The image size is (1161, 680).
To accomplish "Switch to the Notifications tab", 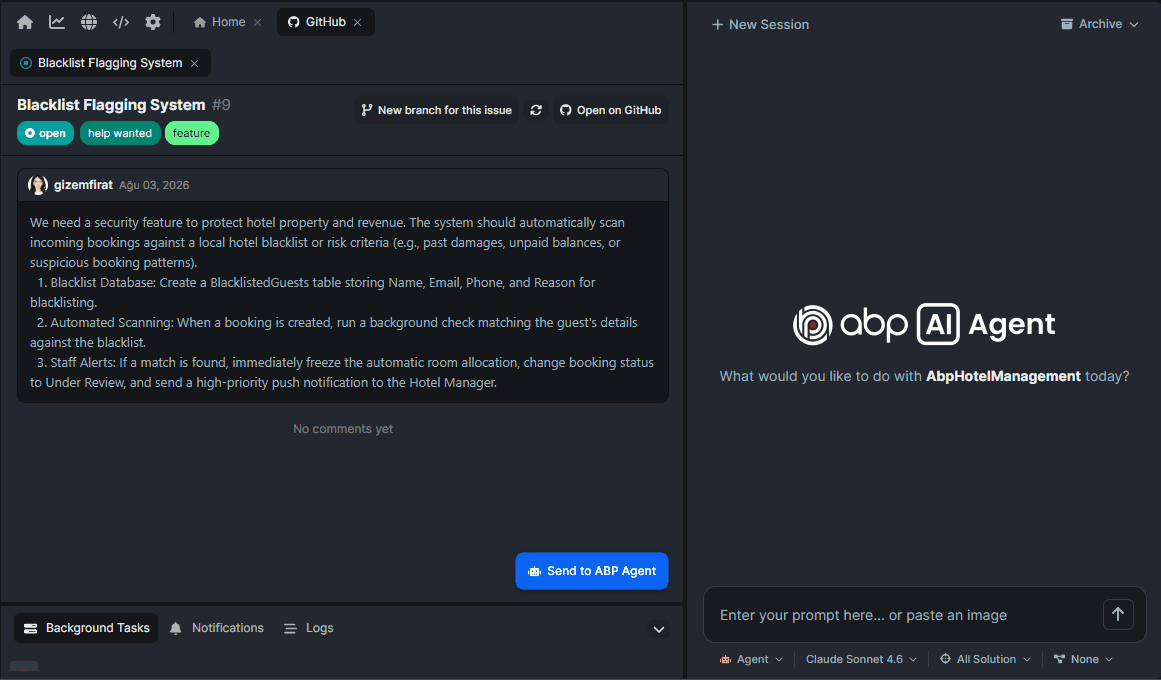I will coord(217,628).
